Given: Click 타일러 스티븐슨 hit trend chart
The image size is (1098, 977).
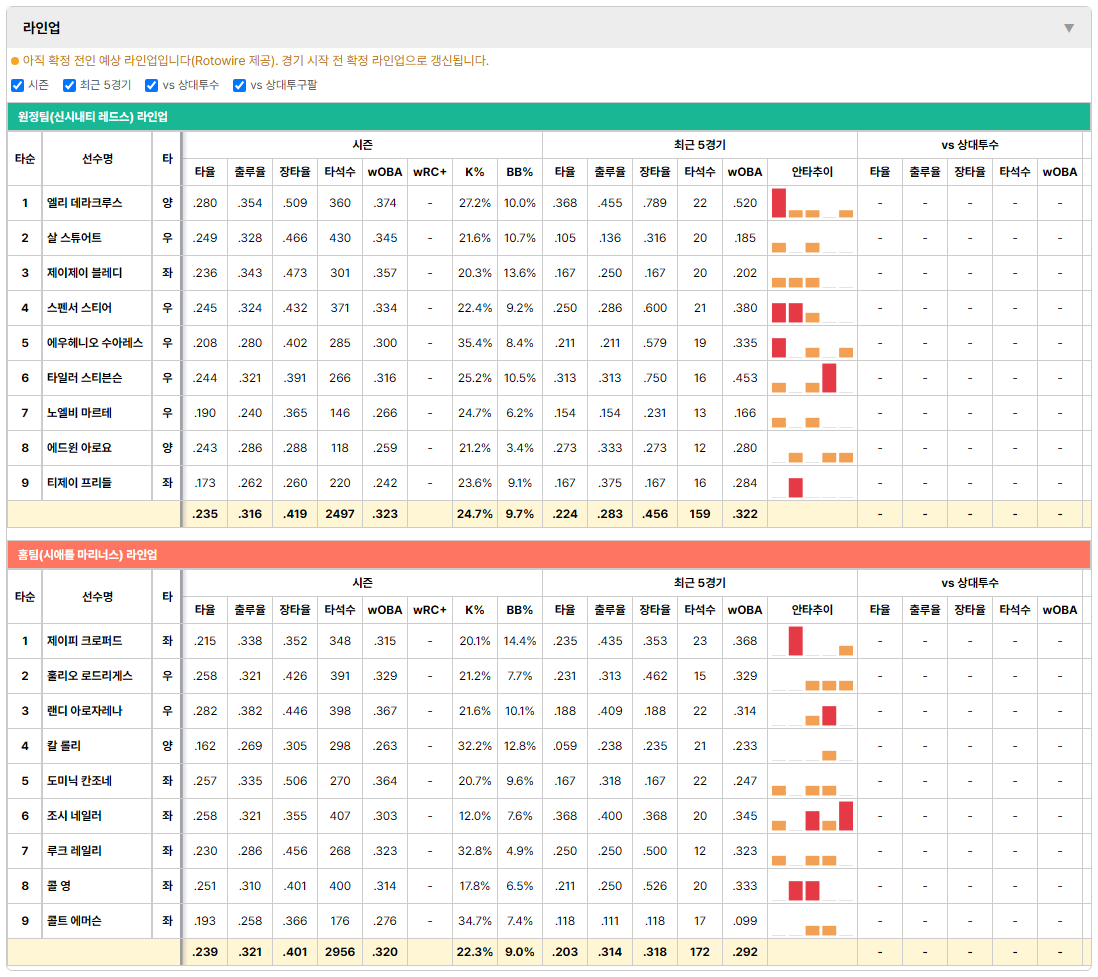Looking at the screenshot, I should click(812, 378).
